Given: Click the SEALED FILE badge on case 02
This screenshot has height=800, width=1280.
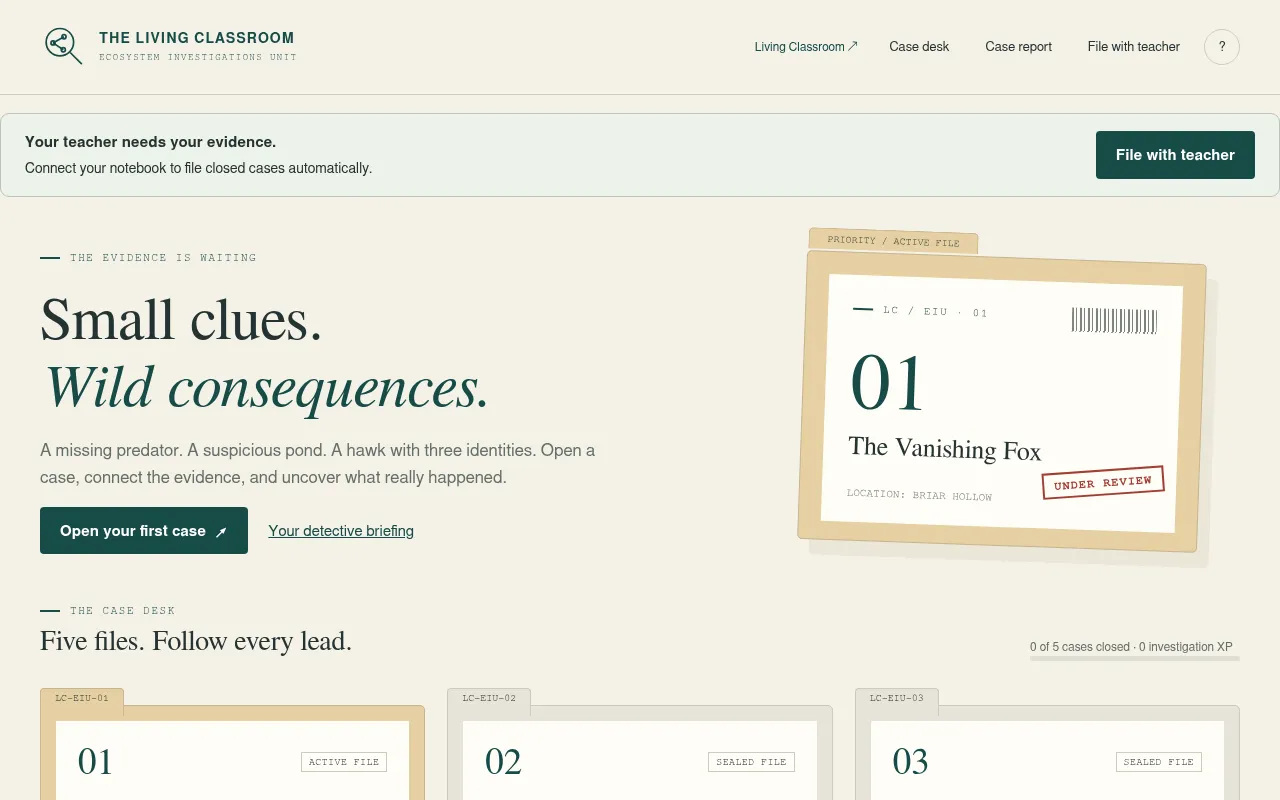Looking at the screenshot, I should [751, 762].
